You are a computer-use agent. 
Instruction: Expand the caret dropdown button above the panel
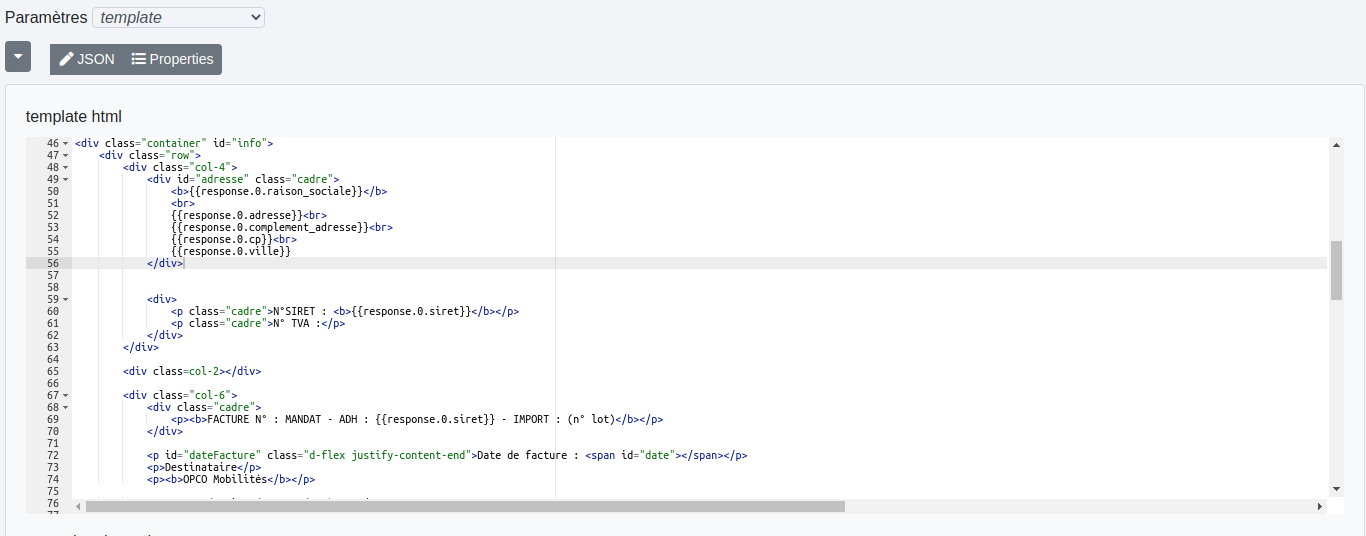point(18,57)
